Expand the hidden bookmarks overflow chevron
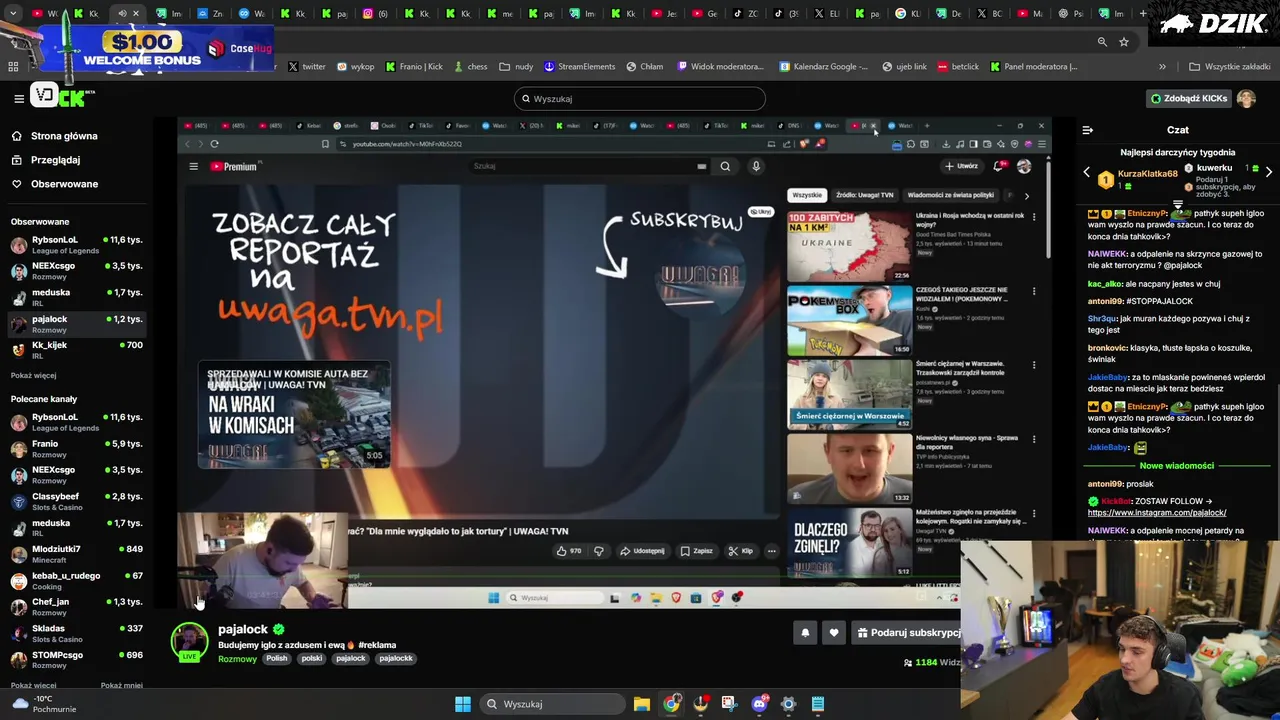The width and height of the screenshot is (1280, 720). pyautogui.click(x=1162, y=67)
